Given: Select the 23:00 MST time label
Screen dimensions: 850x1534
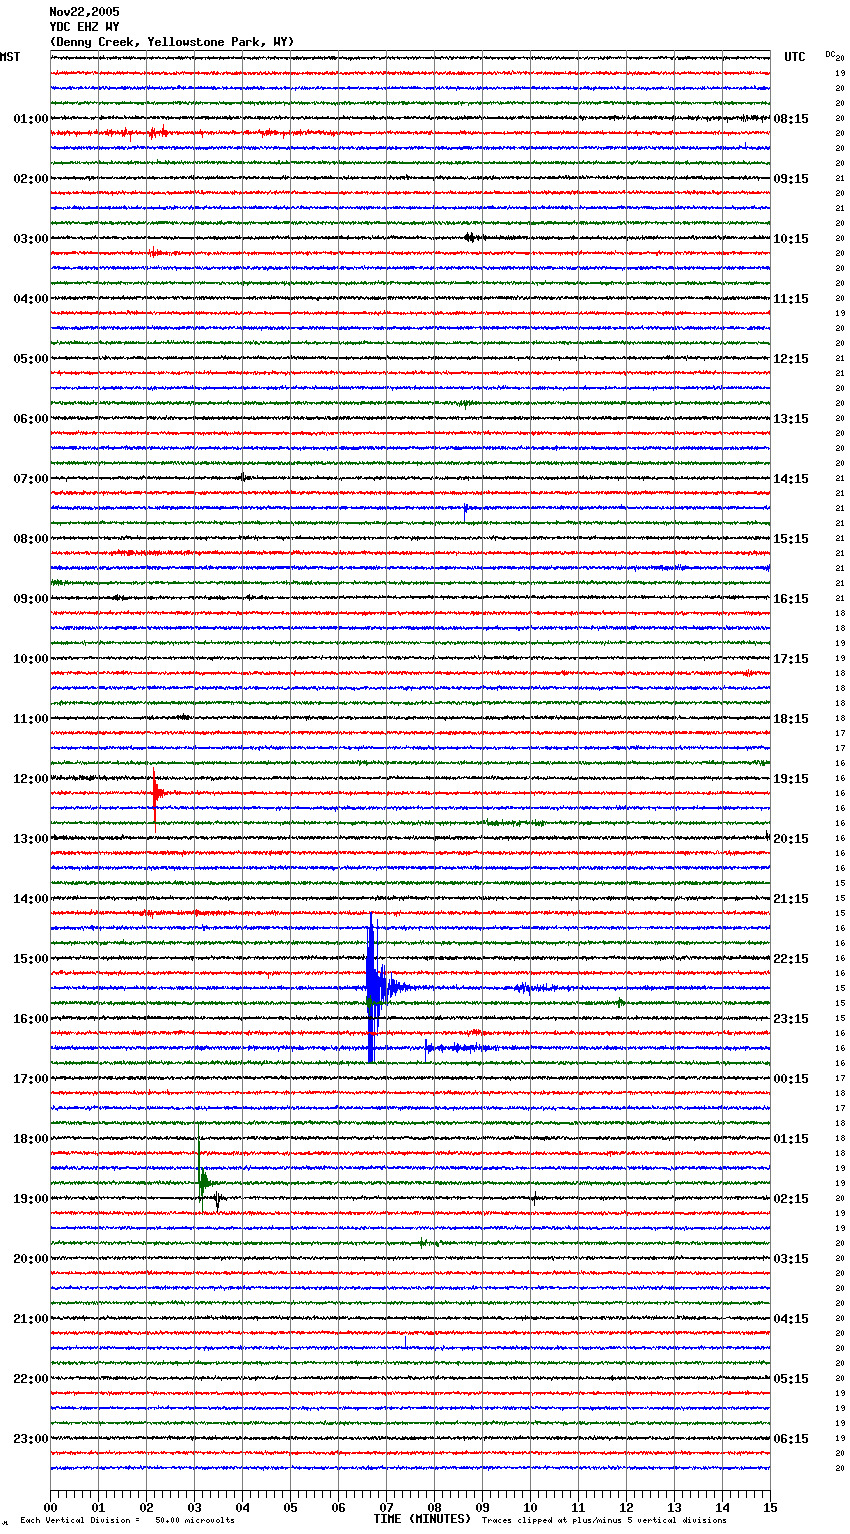Looking at the screenshot, I should click(30, 1439).
